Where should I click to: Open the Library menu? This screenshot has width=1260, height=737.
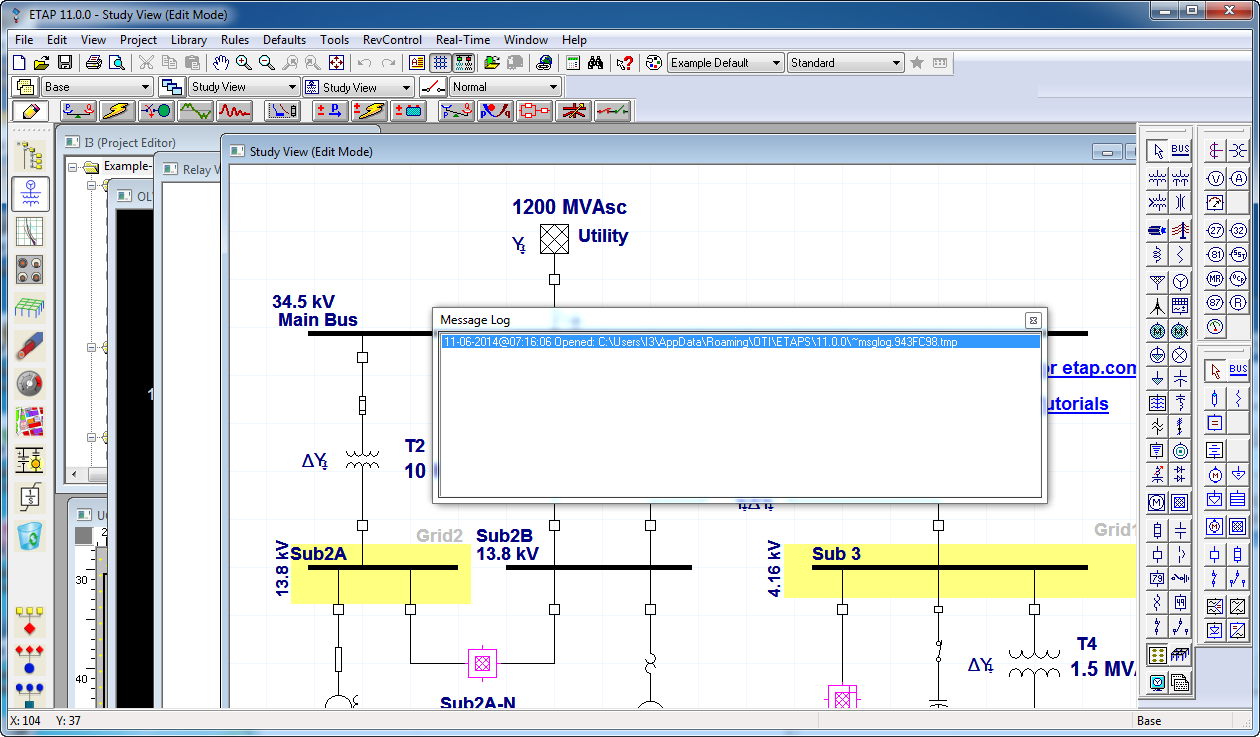point(188,40)
